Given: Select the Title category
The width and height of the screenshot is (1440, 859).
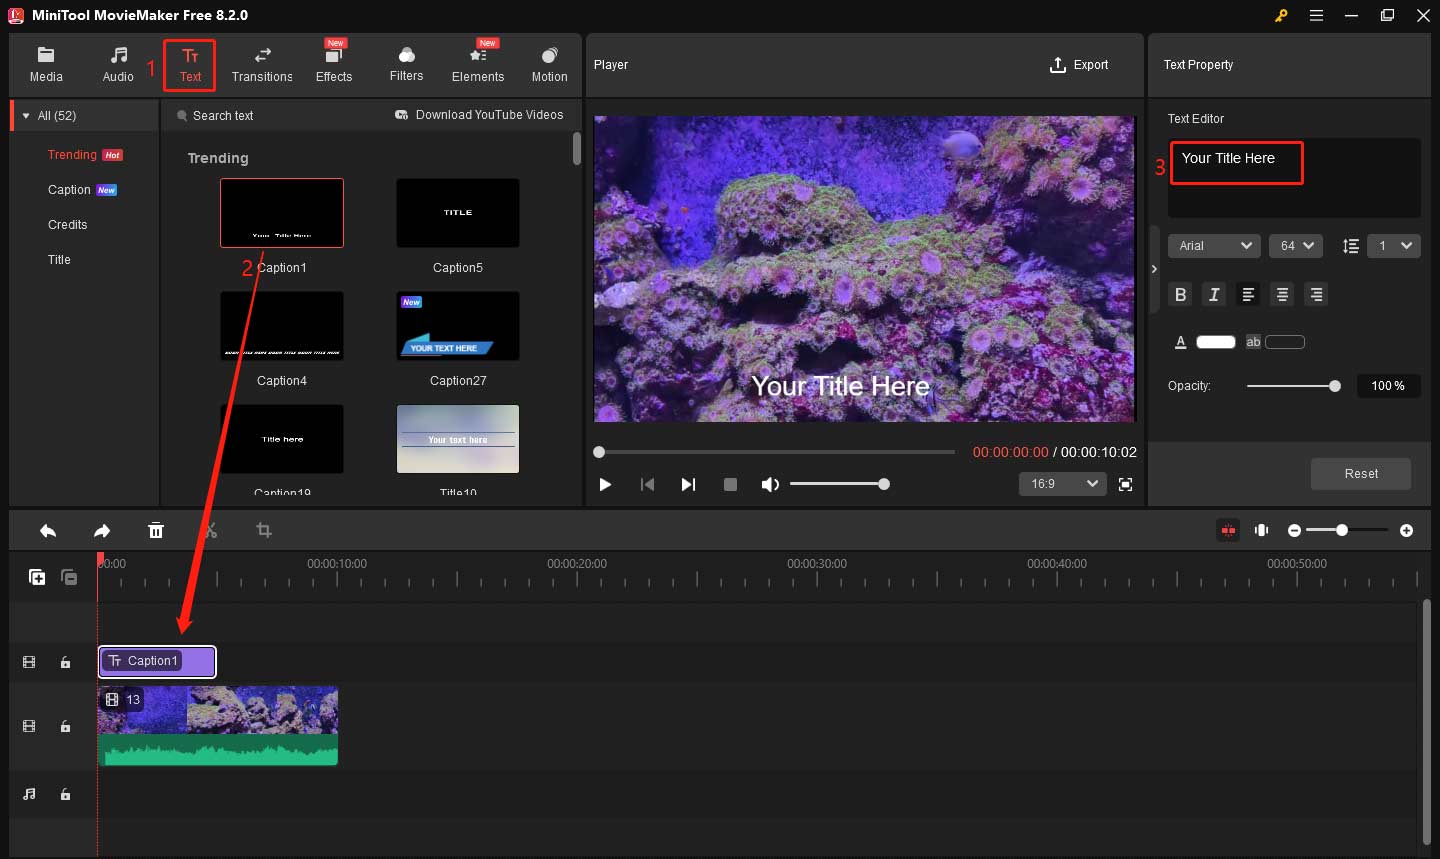Looking at the screenshot, I should (59, 260).
